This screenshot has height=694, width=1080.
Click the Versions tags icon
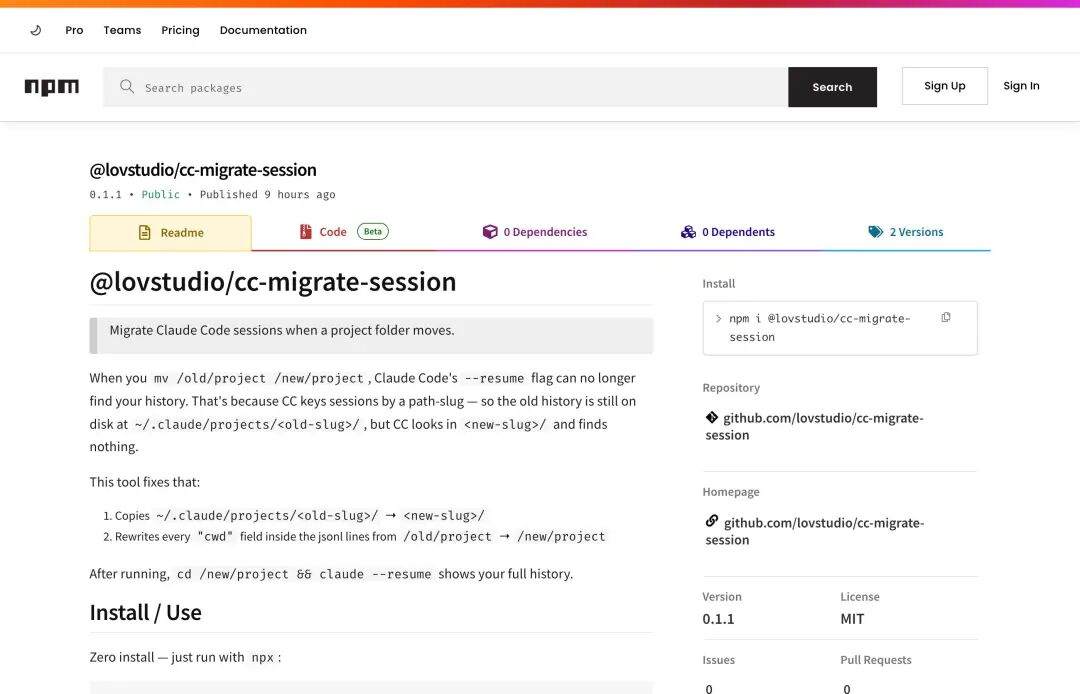[x=875, y=232]
